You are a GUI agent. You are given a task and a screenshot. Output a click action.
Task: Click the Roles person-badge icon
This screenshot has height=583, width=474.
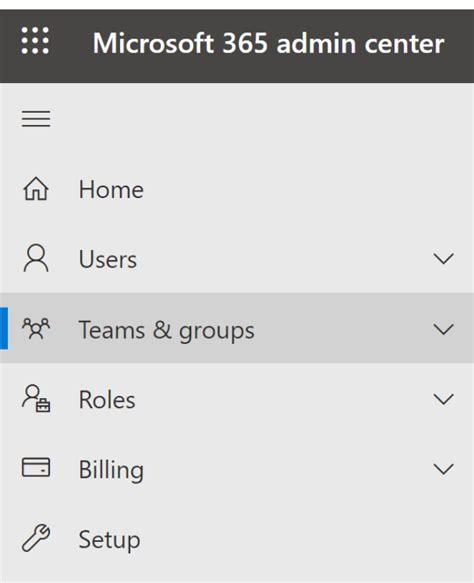(x=36, y=398)
